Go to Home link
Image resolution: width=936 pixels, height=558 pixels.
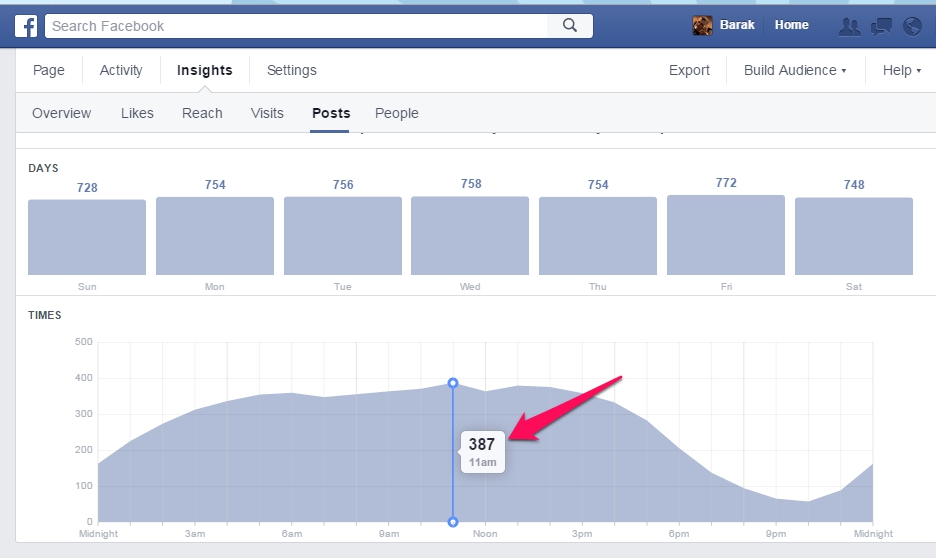(791, 26)
